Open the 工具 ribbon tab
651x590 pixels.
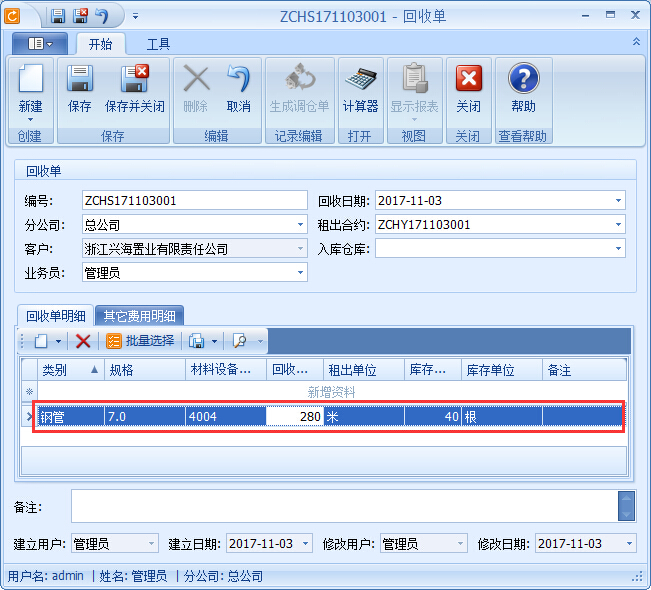158,44
